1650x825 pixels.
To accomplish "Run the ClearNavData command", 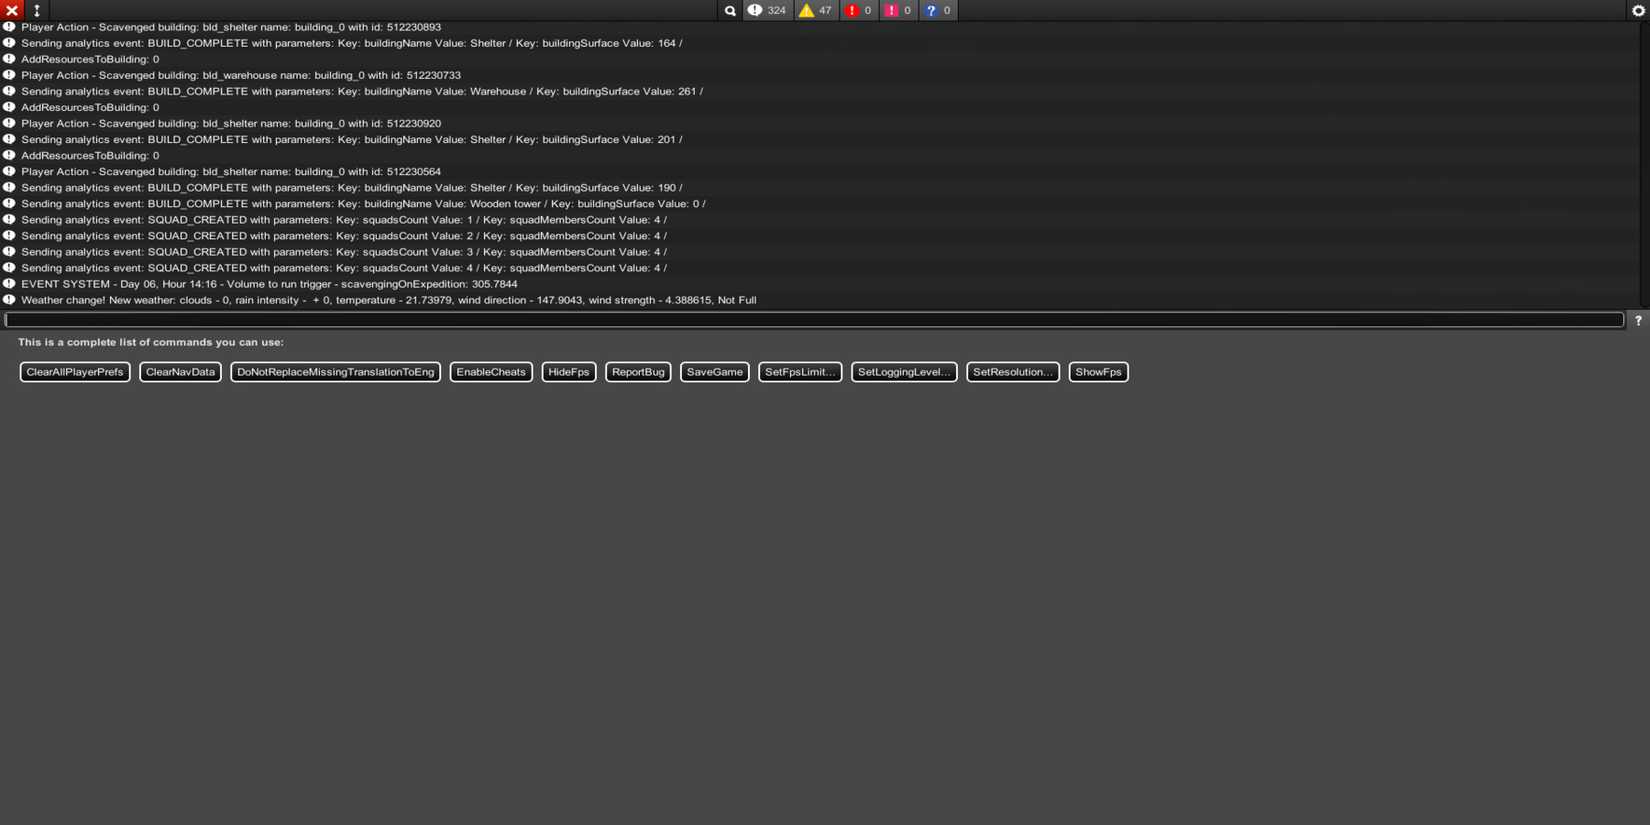I will tap(180, 372).
